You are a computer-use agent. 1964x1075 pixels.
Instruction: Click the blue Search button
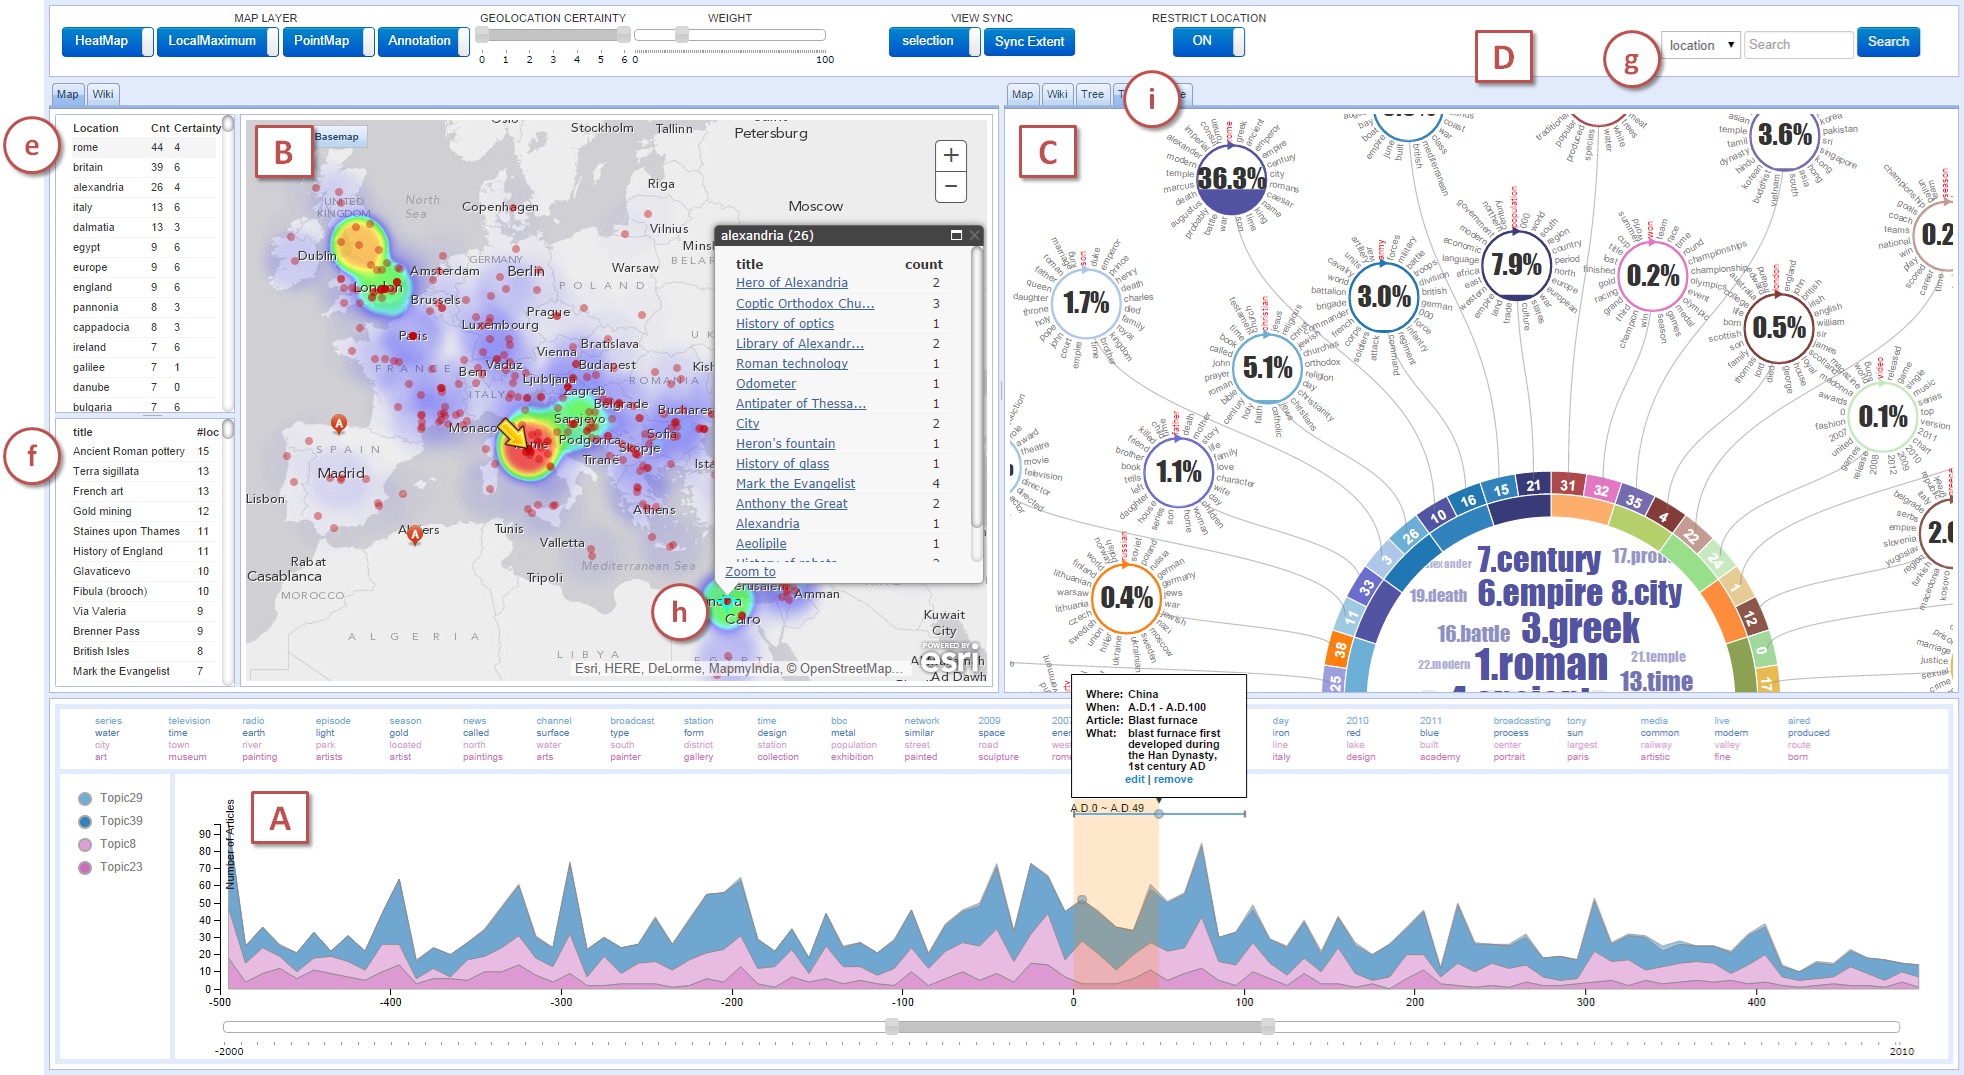1888,42
